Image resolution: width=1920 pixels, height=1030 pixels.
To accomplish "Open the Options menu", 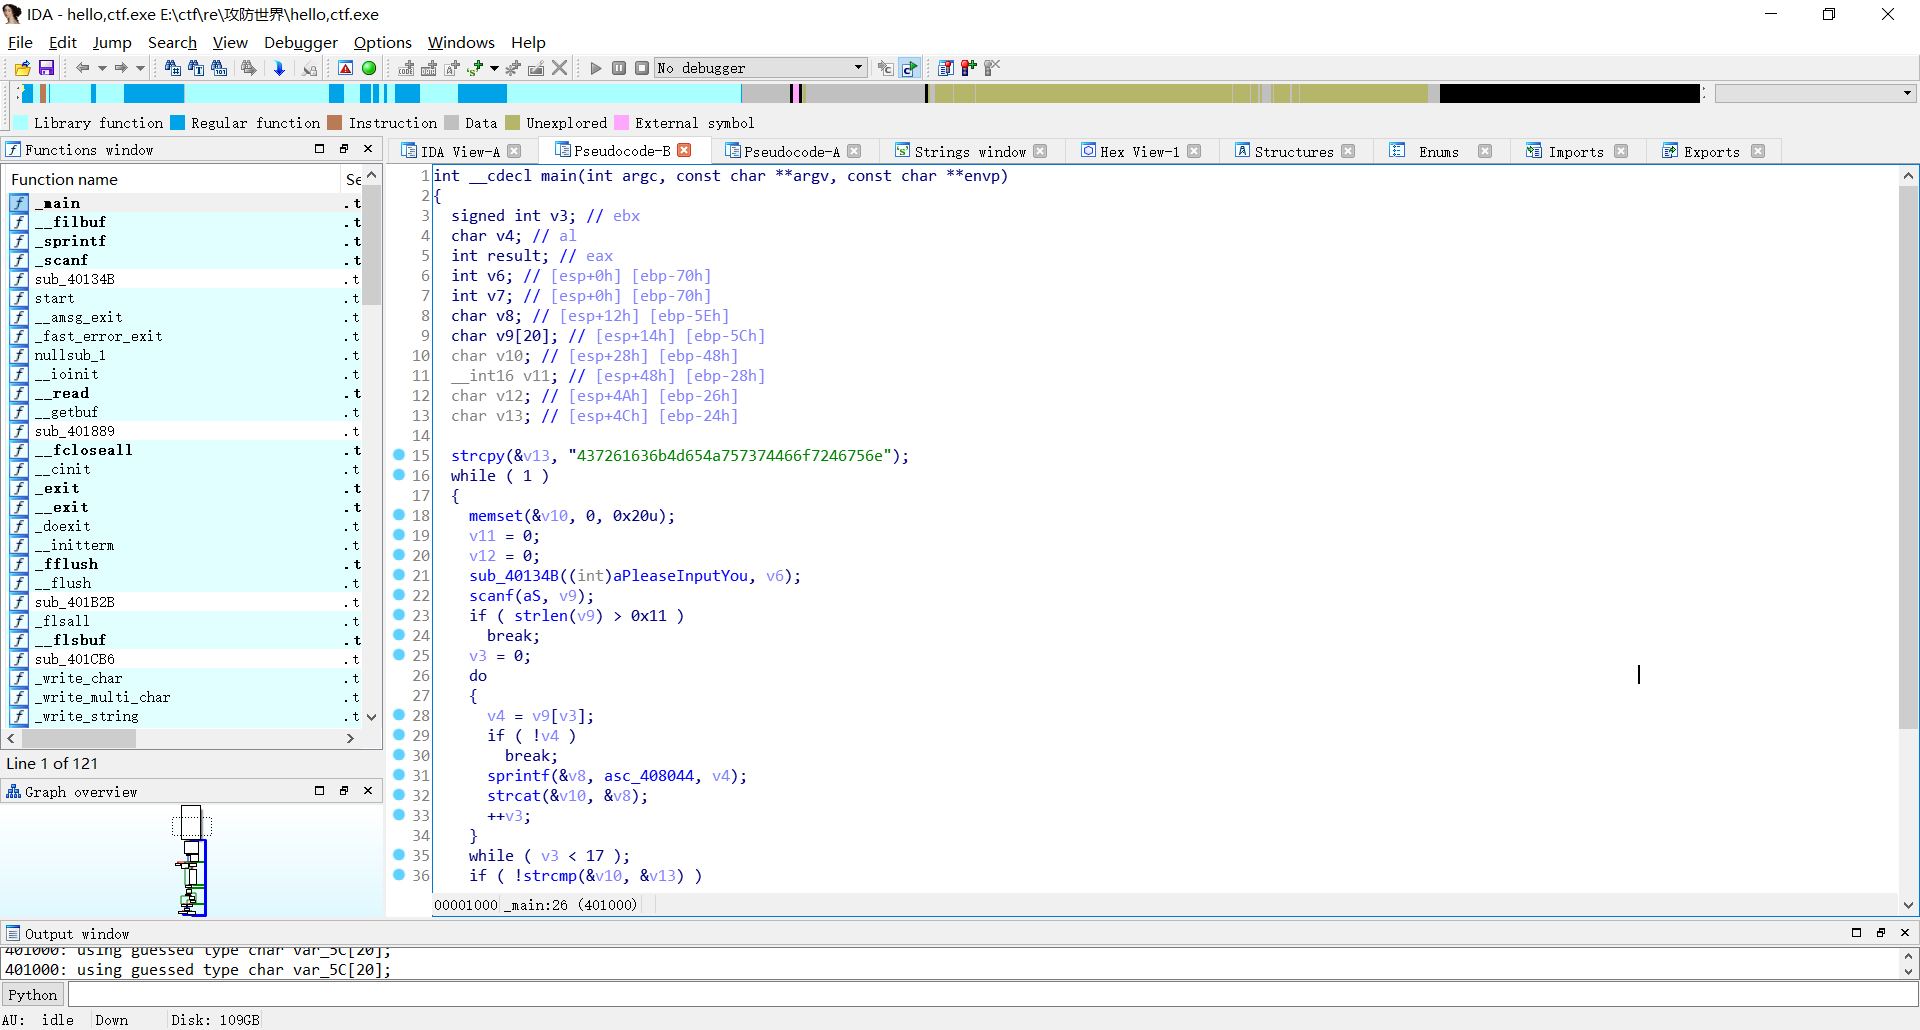I will click(x=382, y=42).
